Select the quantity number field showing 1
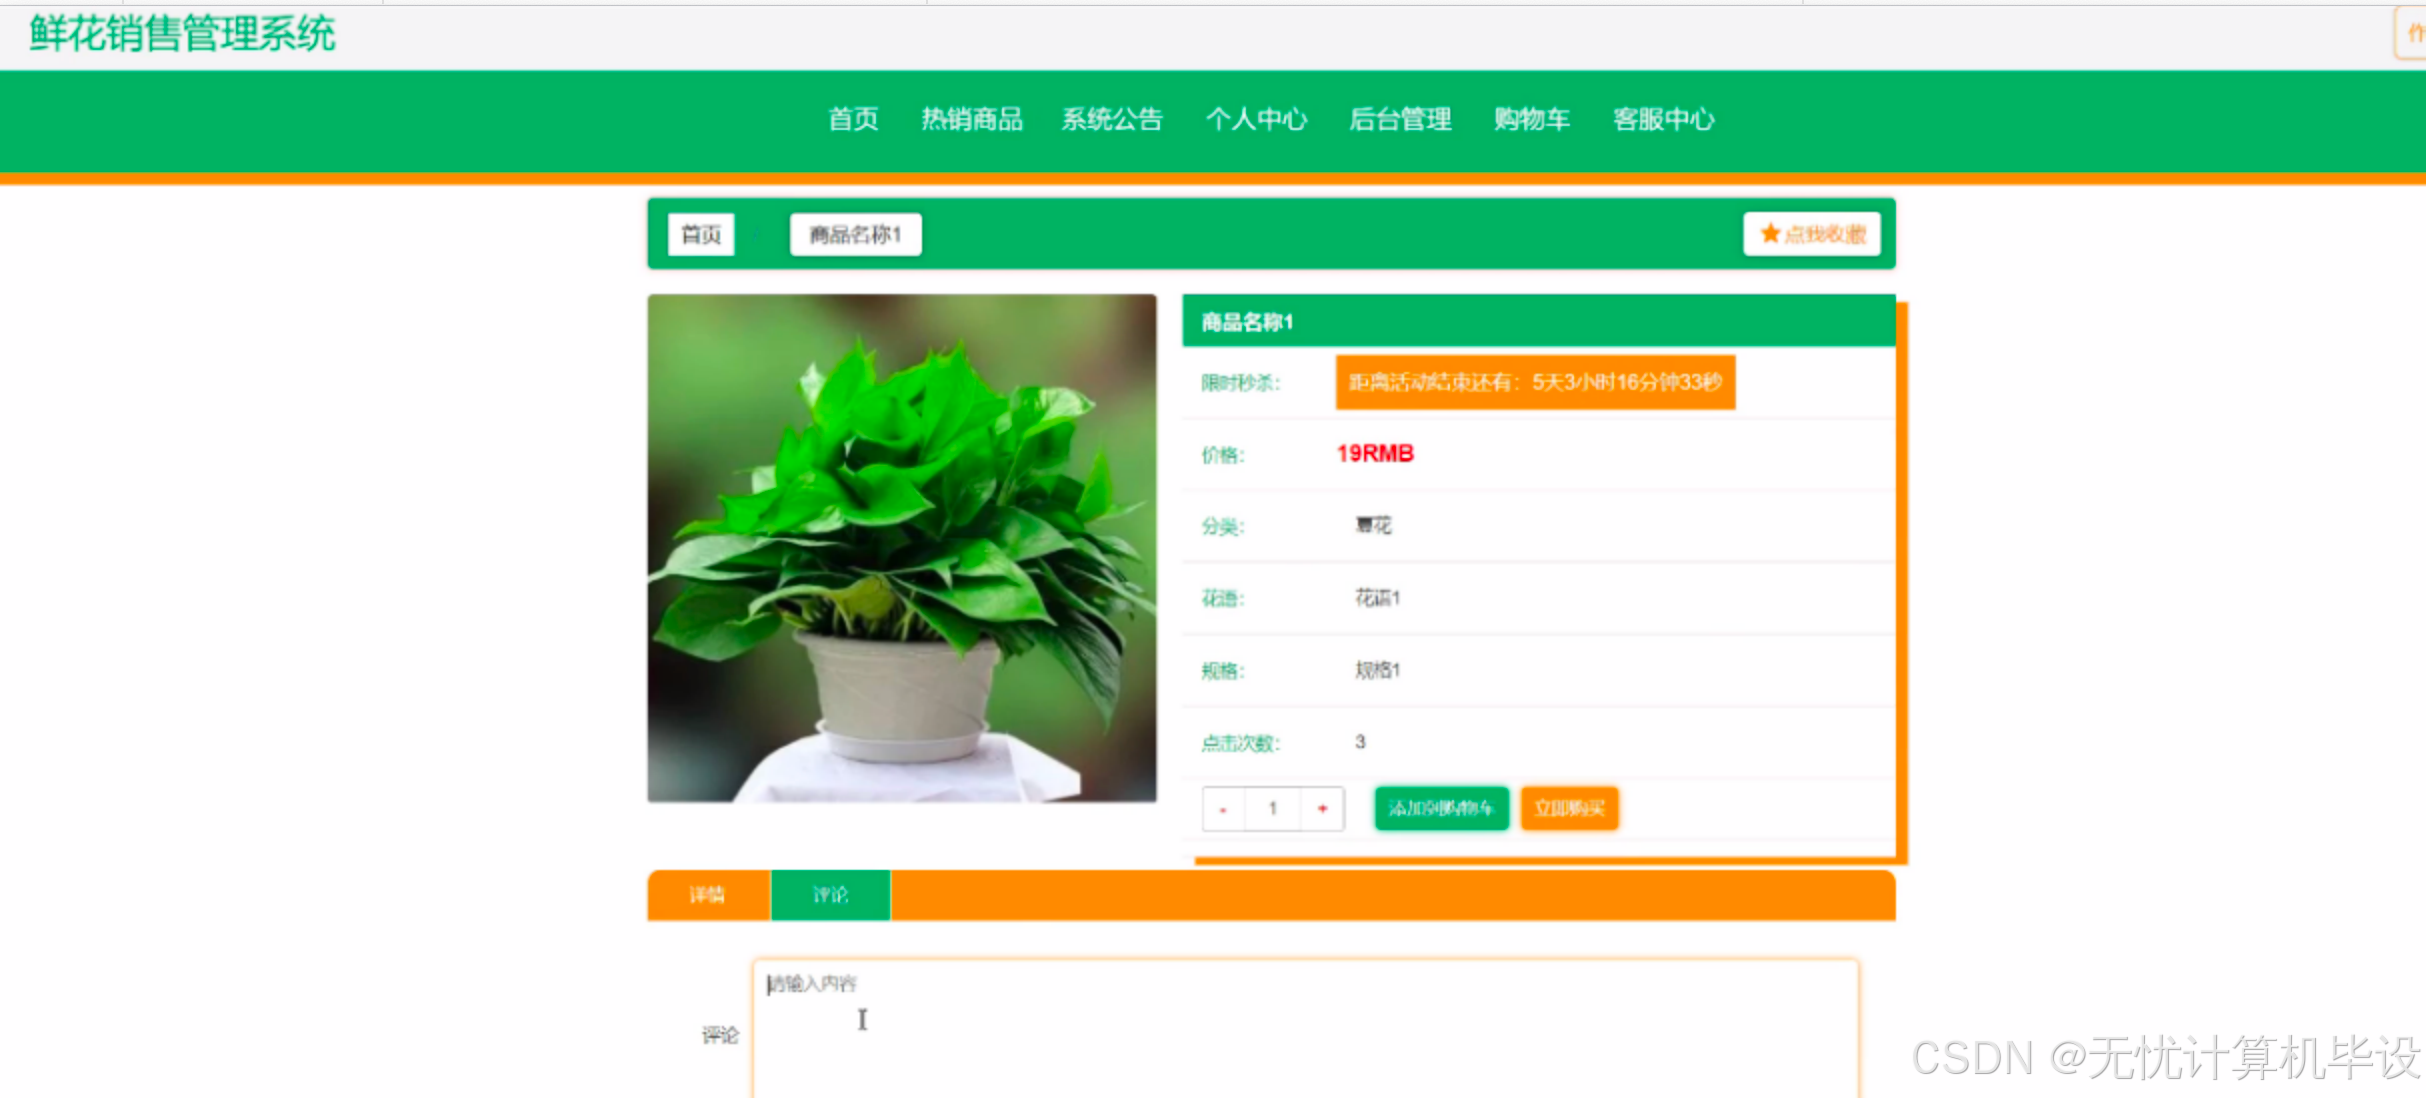The image size is (2426, 1098). point(1271,809)
